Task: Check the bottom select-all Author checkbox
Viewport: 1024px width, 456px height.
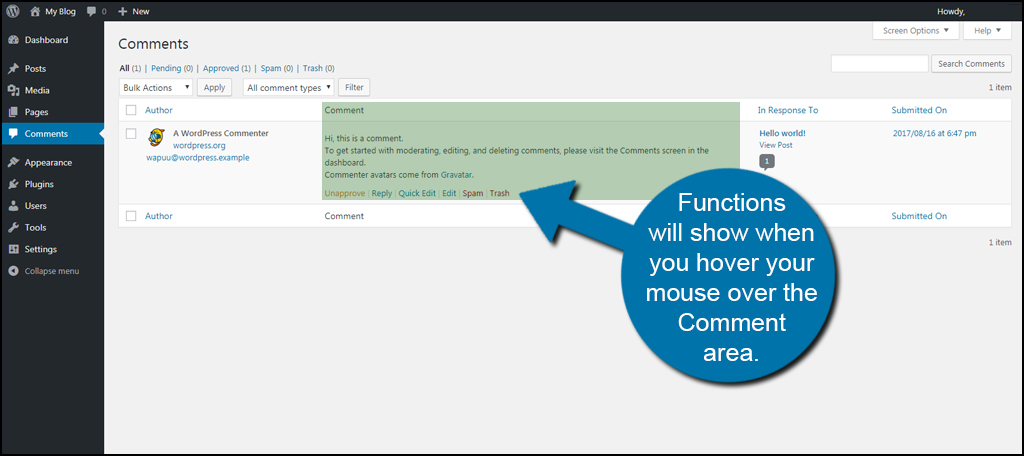Action: click(131, 216)
